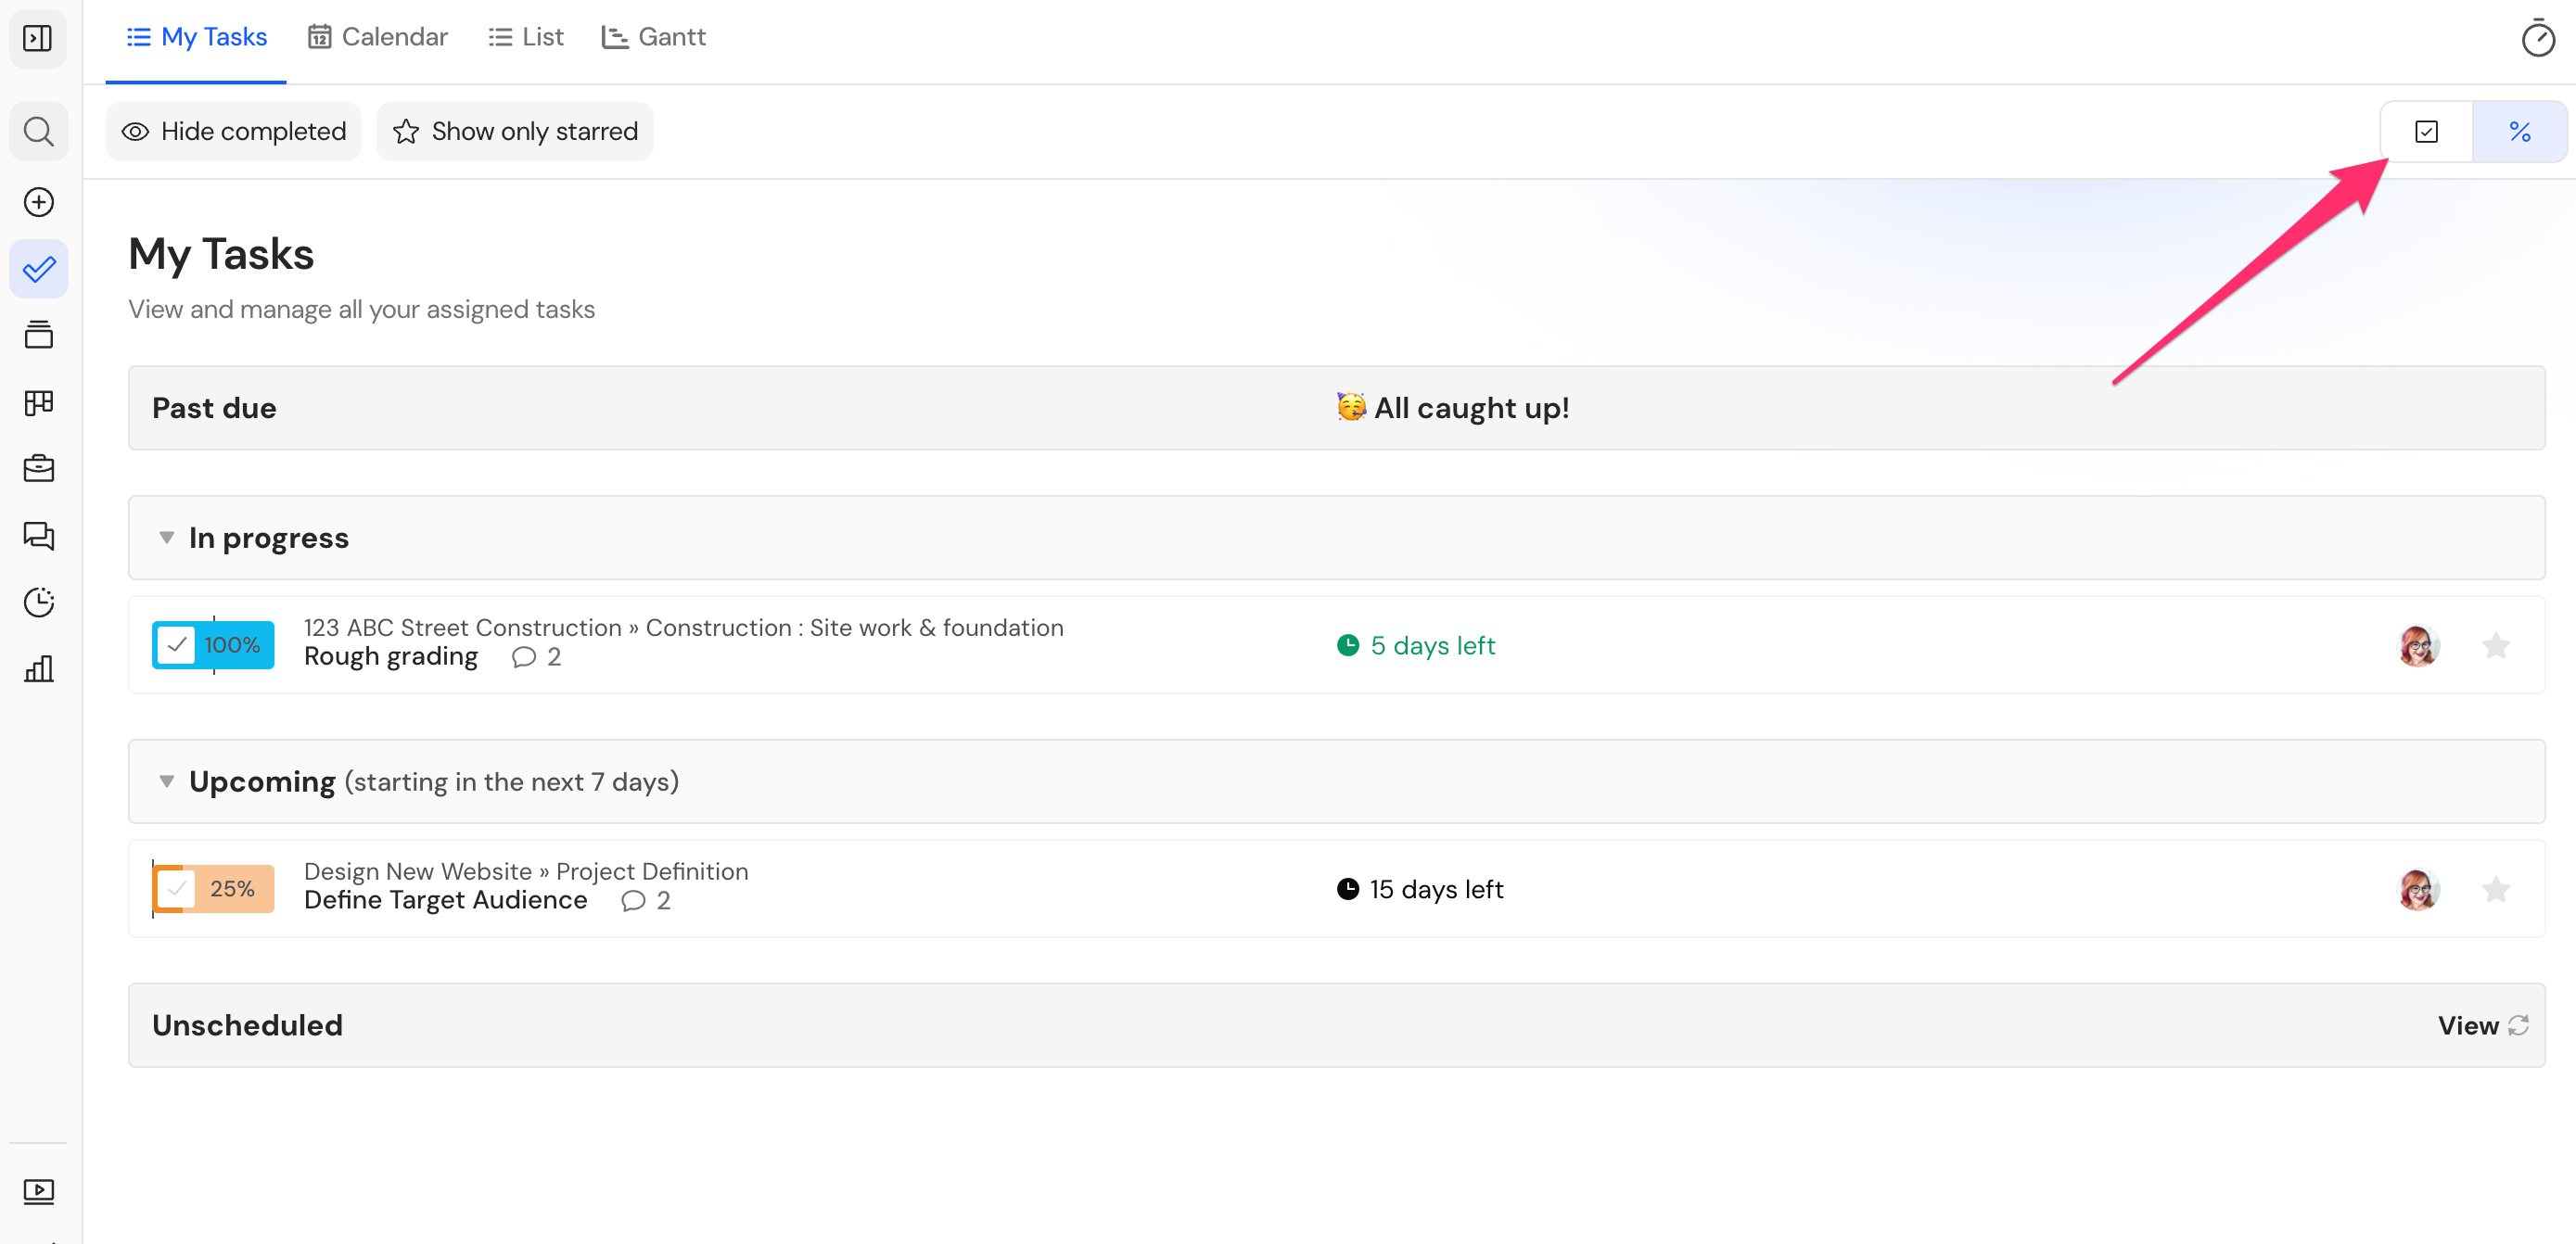Mark Define Target Audience task complete
The height and width of the screenshot is (1244, 2576).
point(177,888)
